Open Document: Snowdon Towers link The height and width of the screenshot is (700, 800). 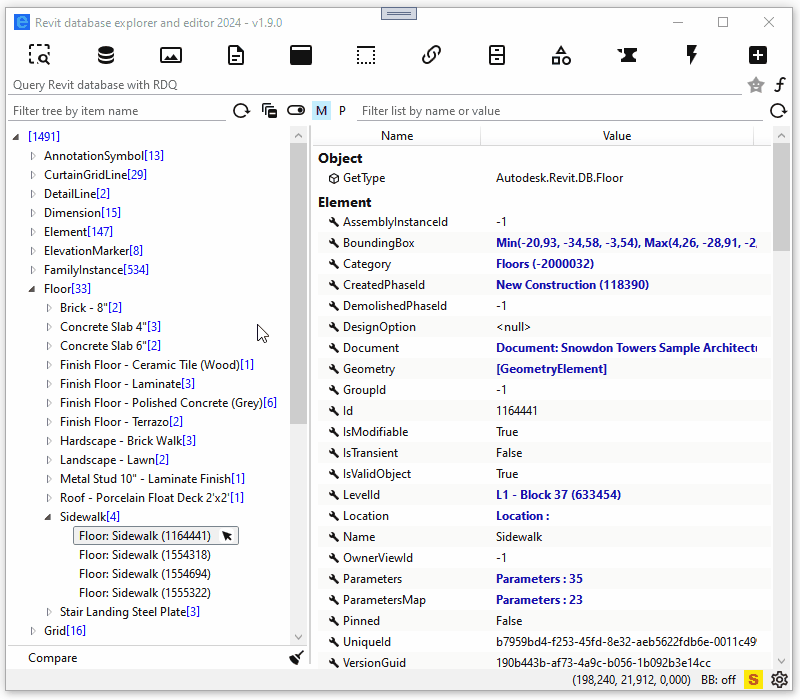point(627,348)
